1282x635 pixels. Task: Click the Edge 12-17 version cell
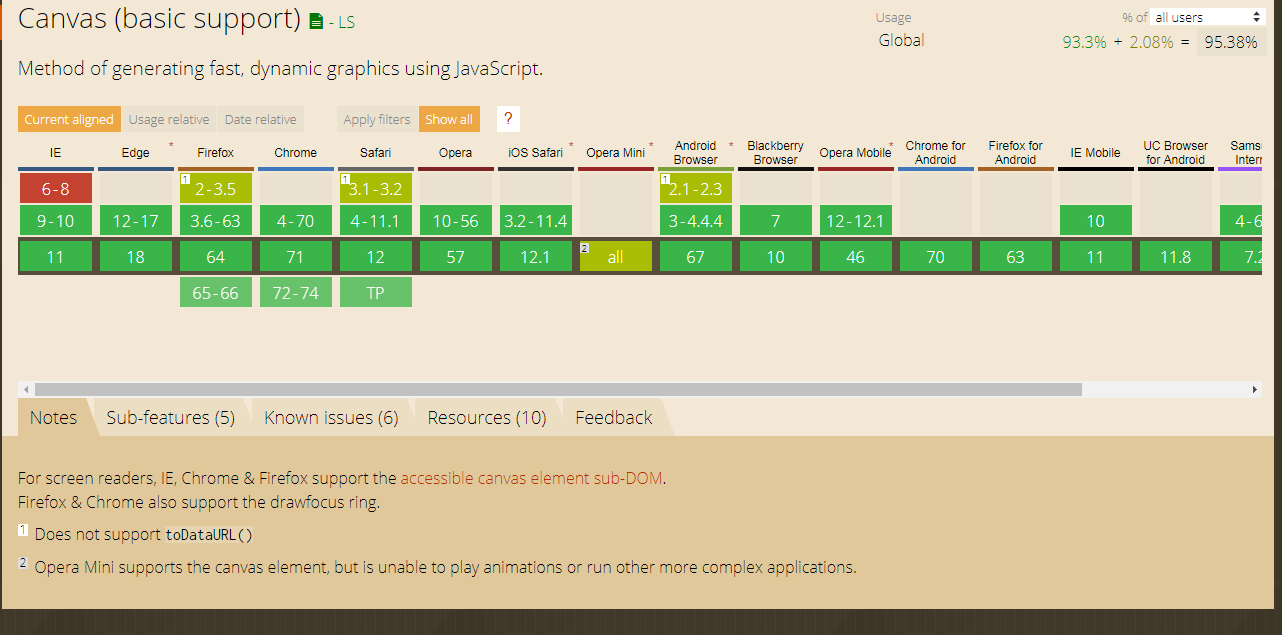(x=135, y=221)
